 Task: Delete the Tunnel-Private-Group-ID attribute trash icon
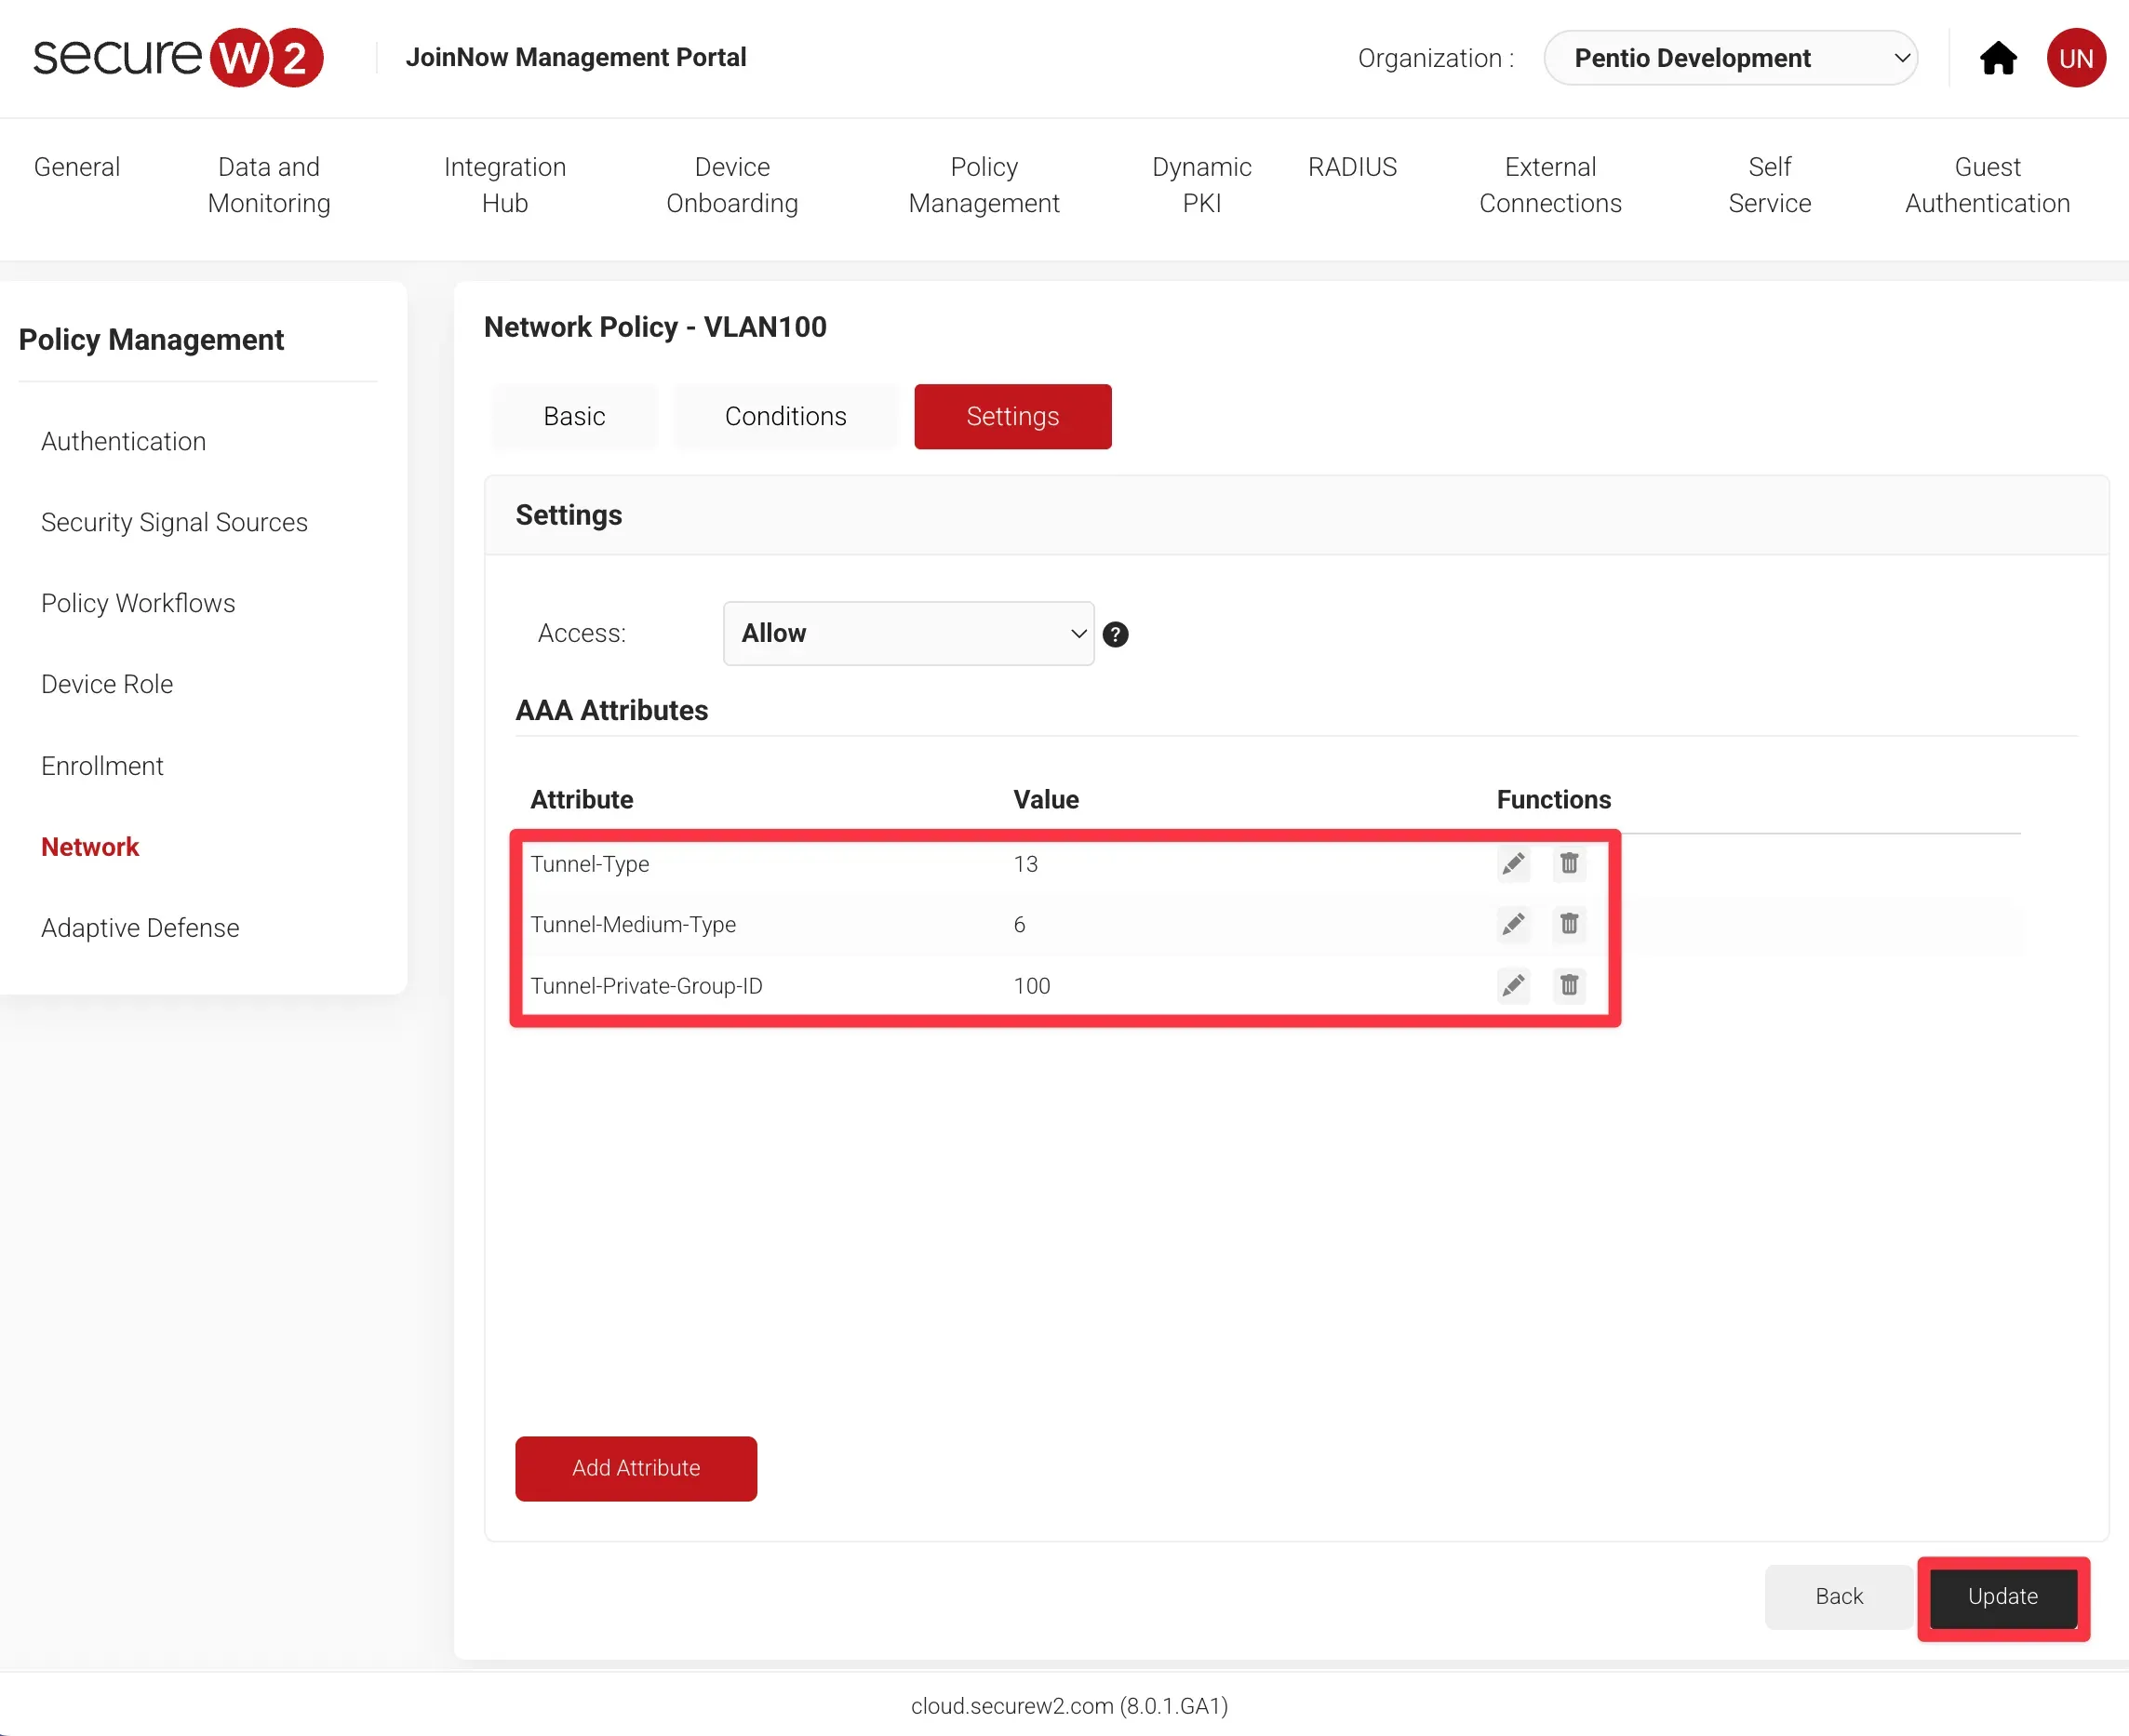tap(1569, 986)
